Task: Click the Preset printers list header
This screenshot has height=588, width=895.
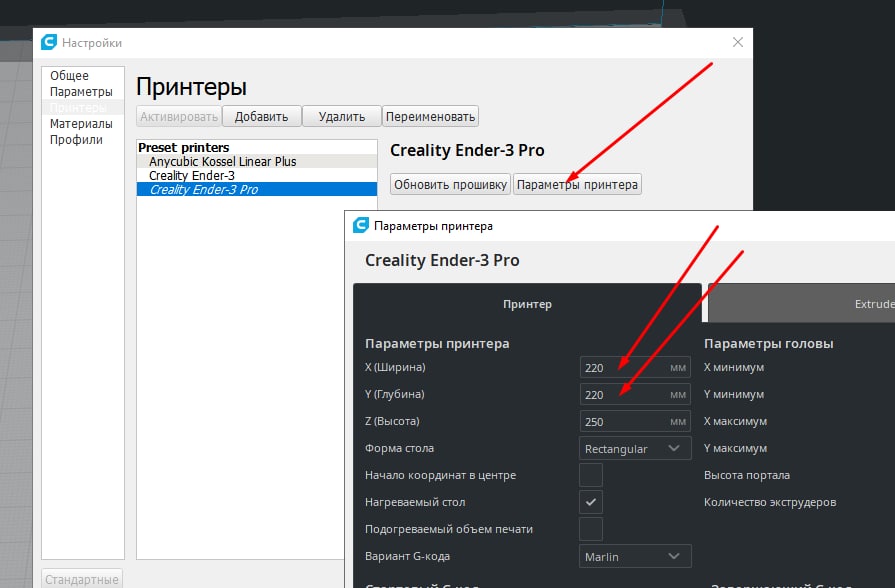Action: (183, 147)
